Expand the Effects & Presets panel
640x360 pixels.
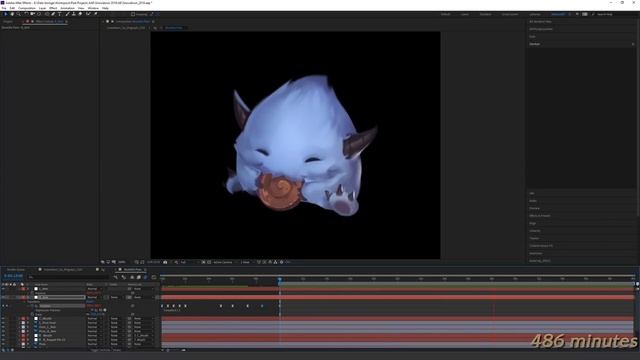coord(540,216)
